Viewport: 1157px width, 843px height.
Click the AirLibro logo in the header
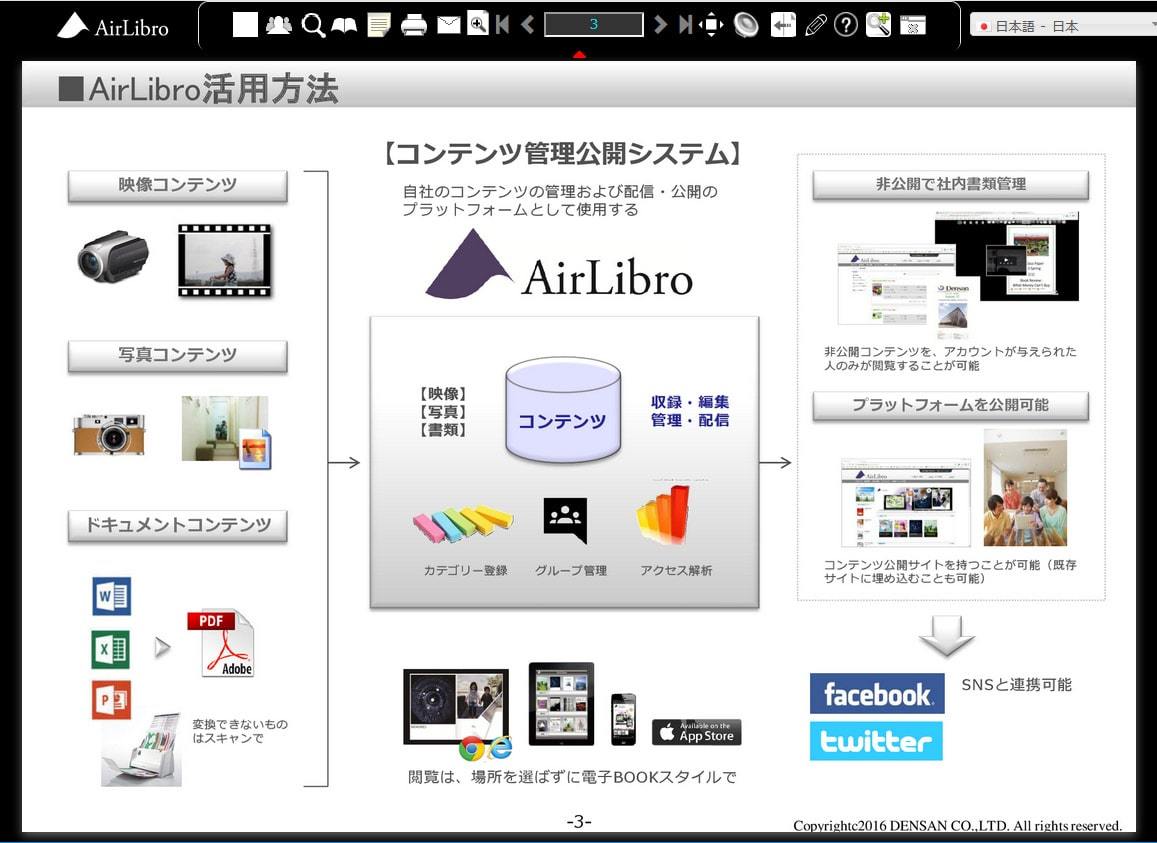click(113, 27)
